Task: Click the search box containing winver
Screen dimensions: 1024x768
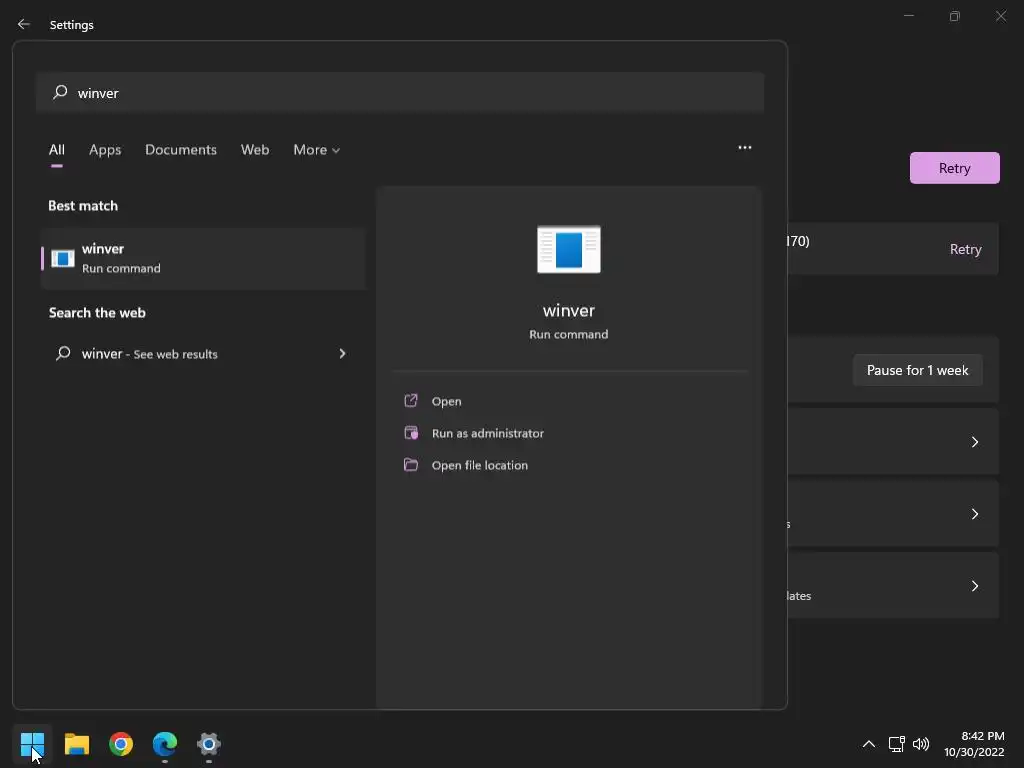Action: [x=400, y=93]
